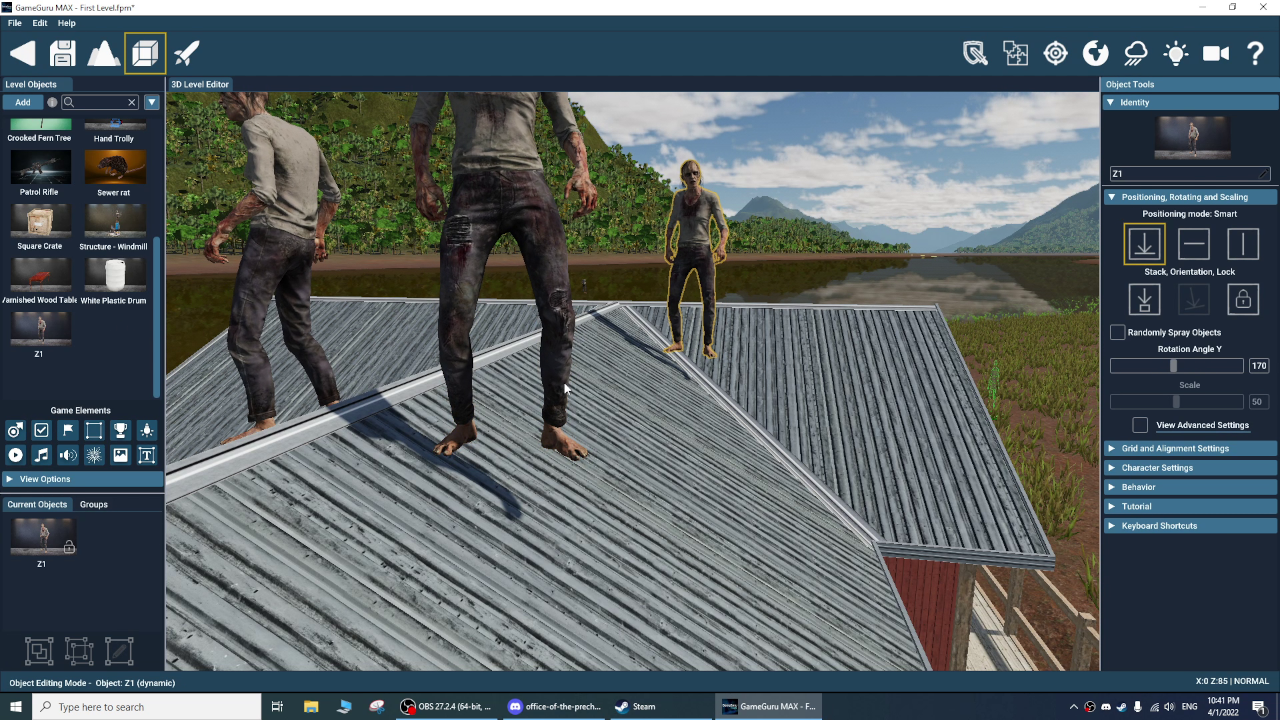
Task: Enable Randomly Spray Objects checkbox
Action: coord(1117,332)
